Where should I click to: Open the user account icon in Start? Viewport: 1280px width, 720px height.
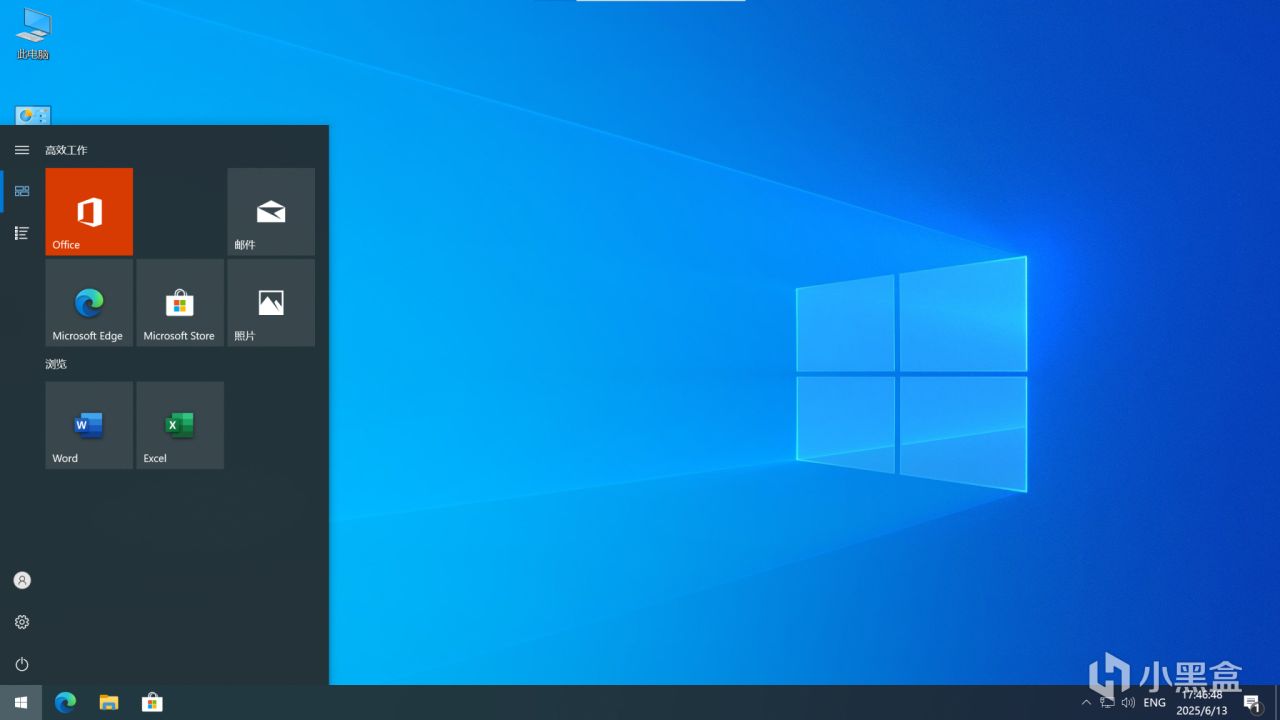22,580
